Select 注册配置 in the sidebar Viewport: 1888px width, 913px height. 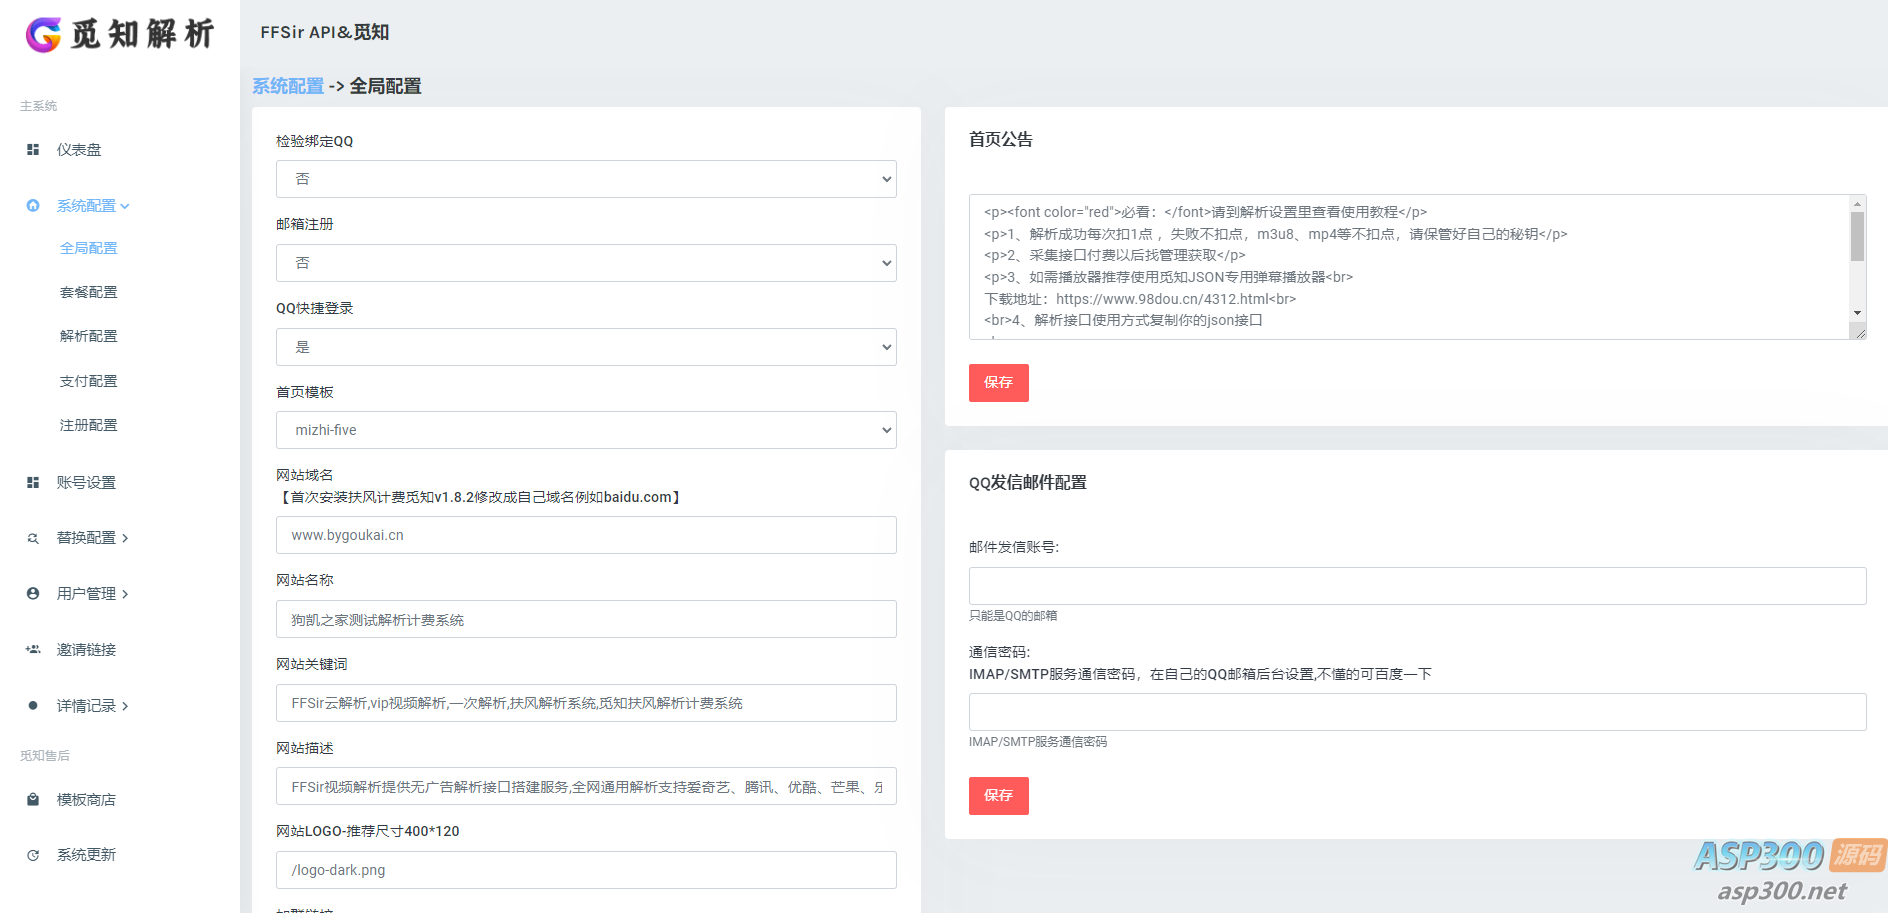coord(89,425)
